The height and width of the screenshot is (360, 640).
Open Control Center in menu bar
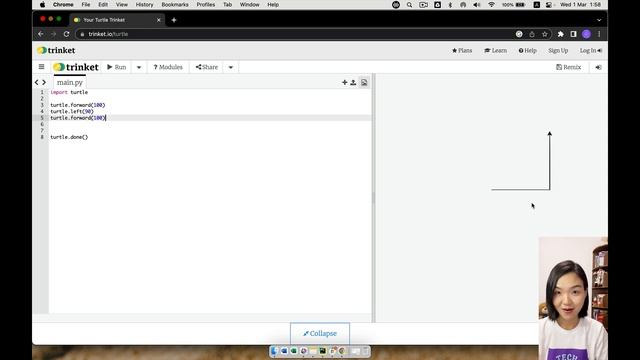[x=549, y=5]
